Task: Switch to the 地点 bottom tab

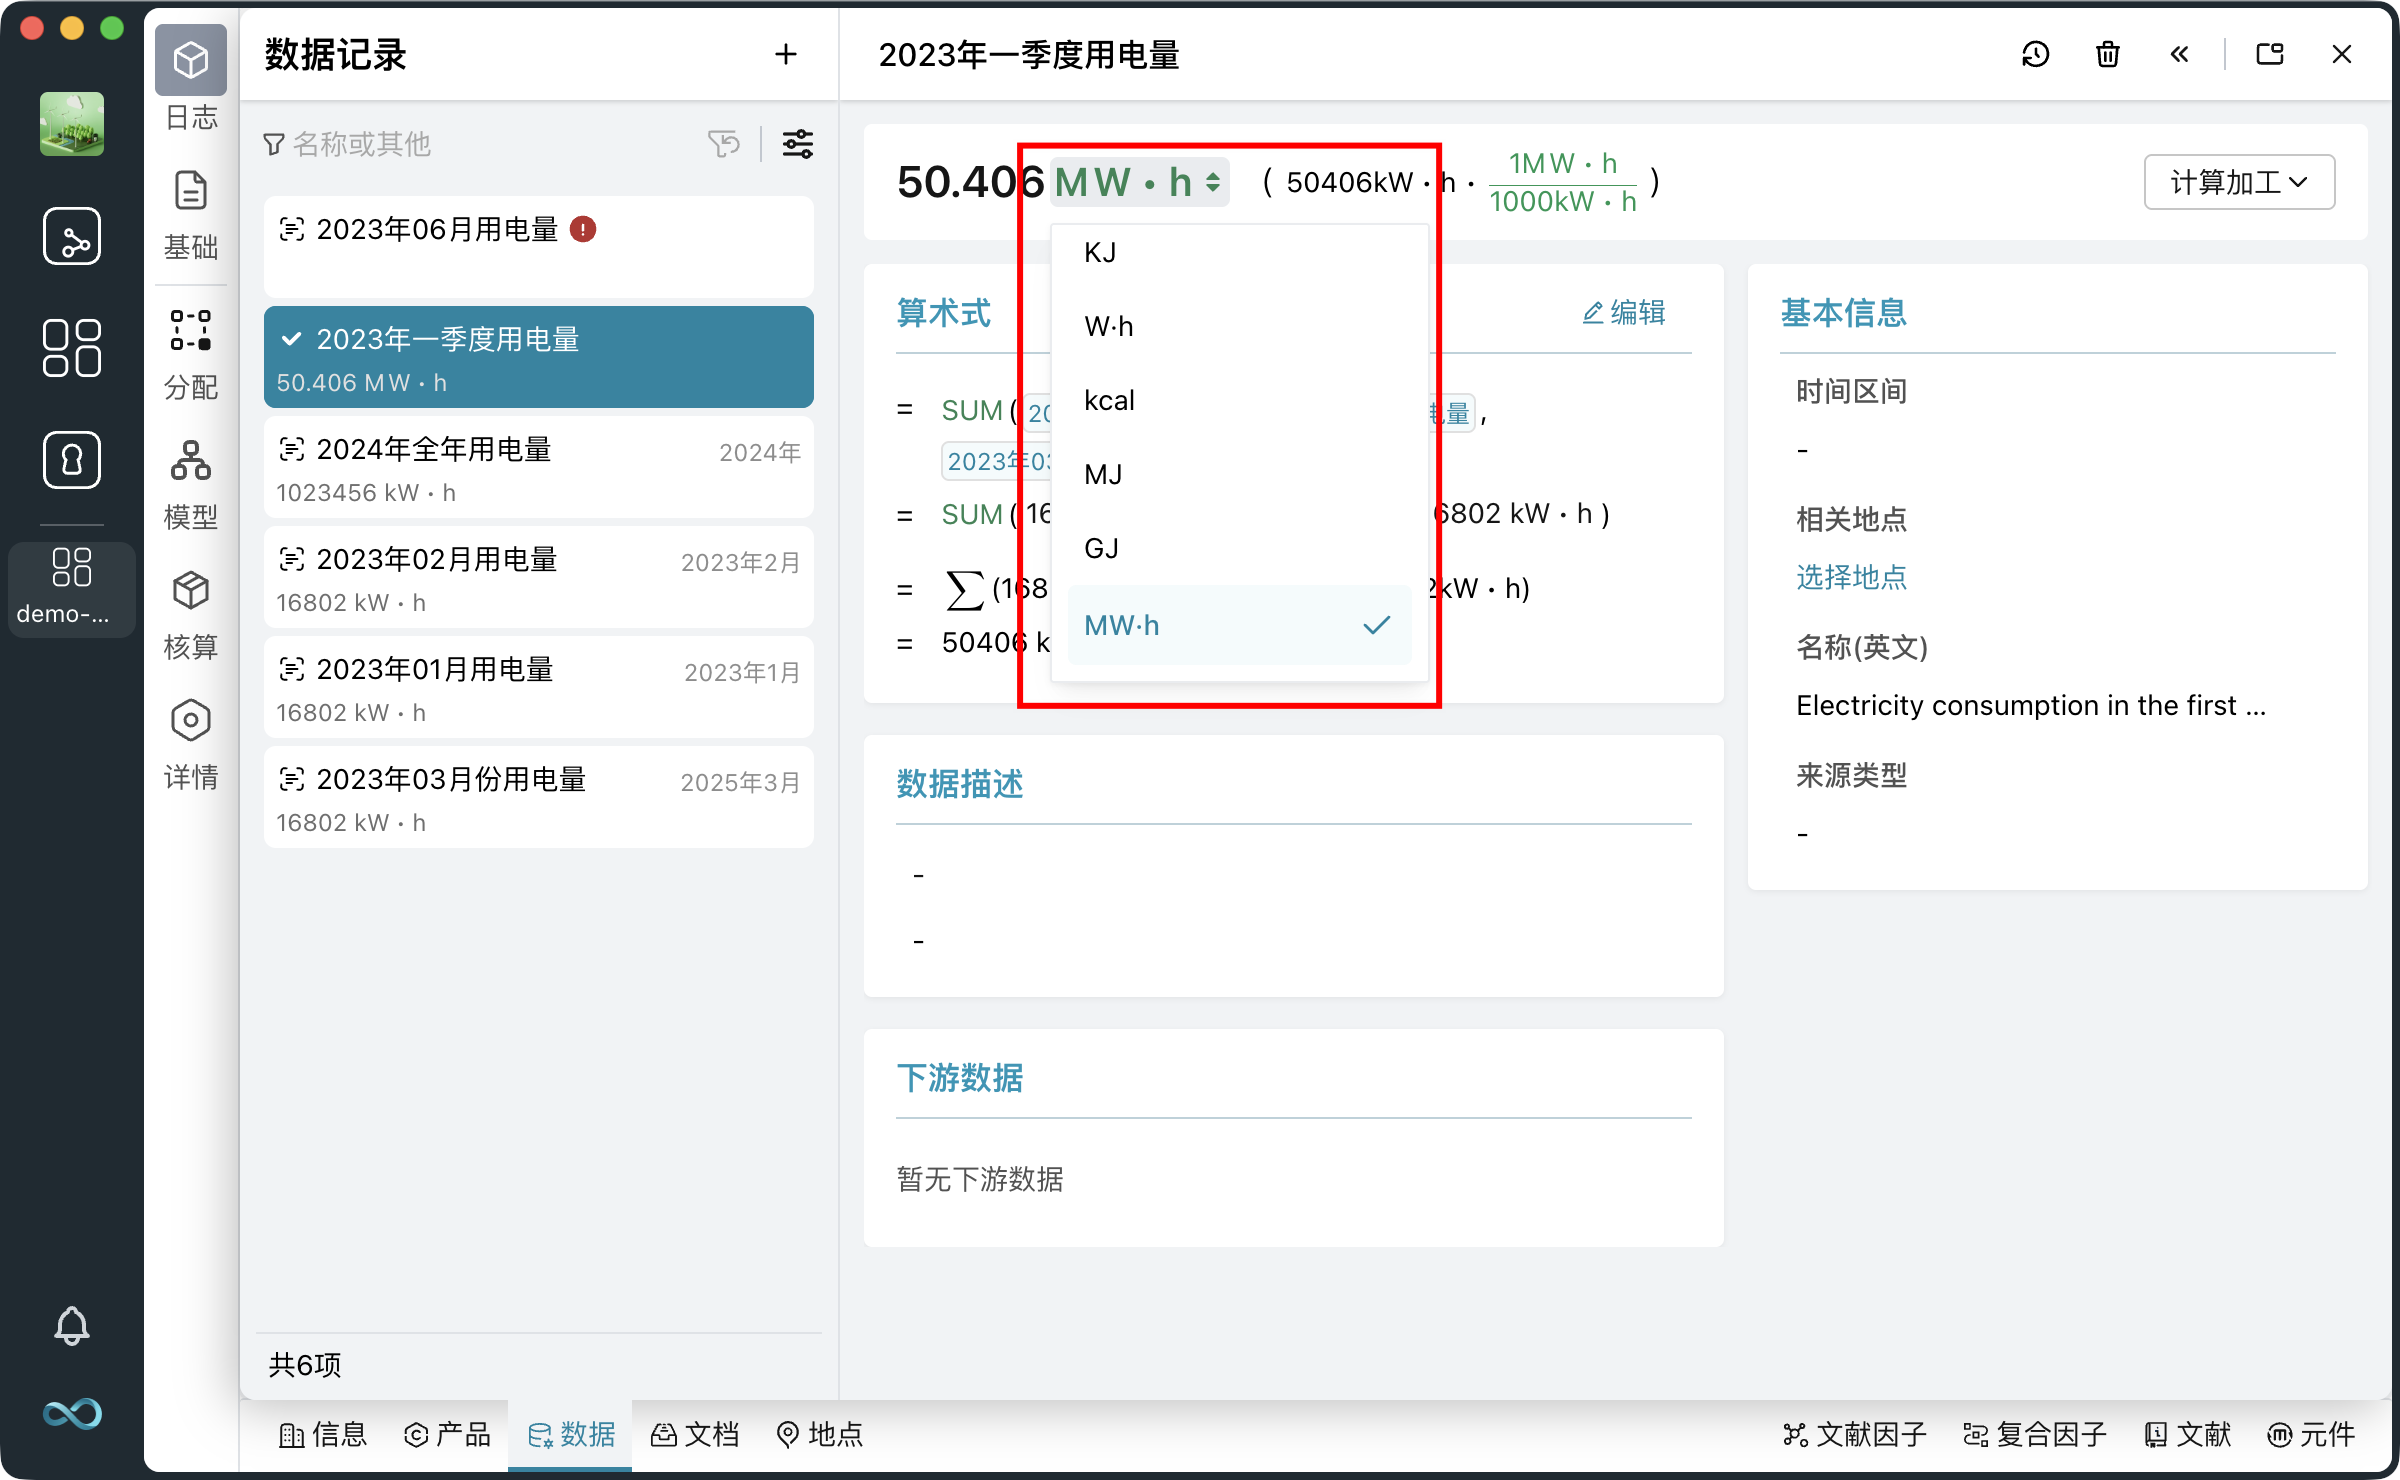Action: [x=819, y=1435]
